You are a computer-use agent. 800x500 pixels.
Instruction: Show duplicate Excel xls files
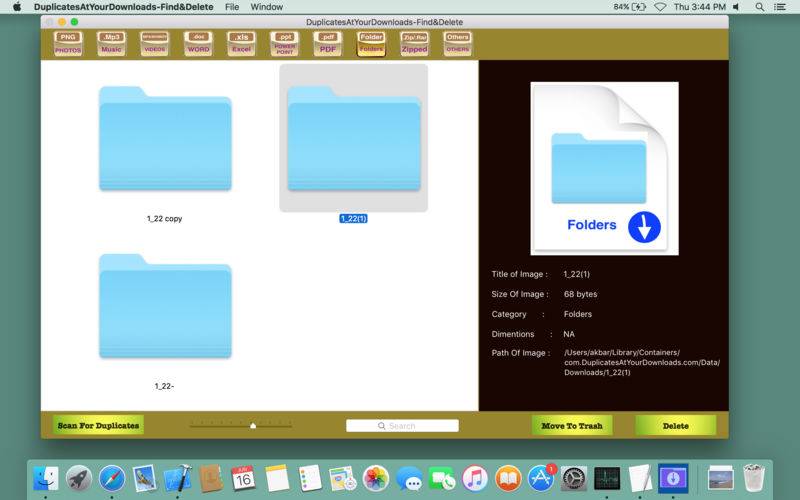pos(241,43)
